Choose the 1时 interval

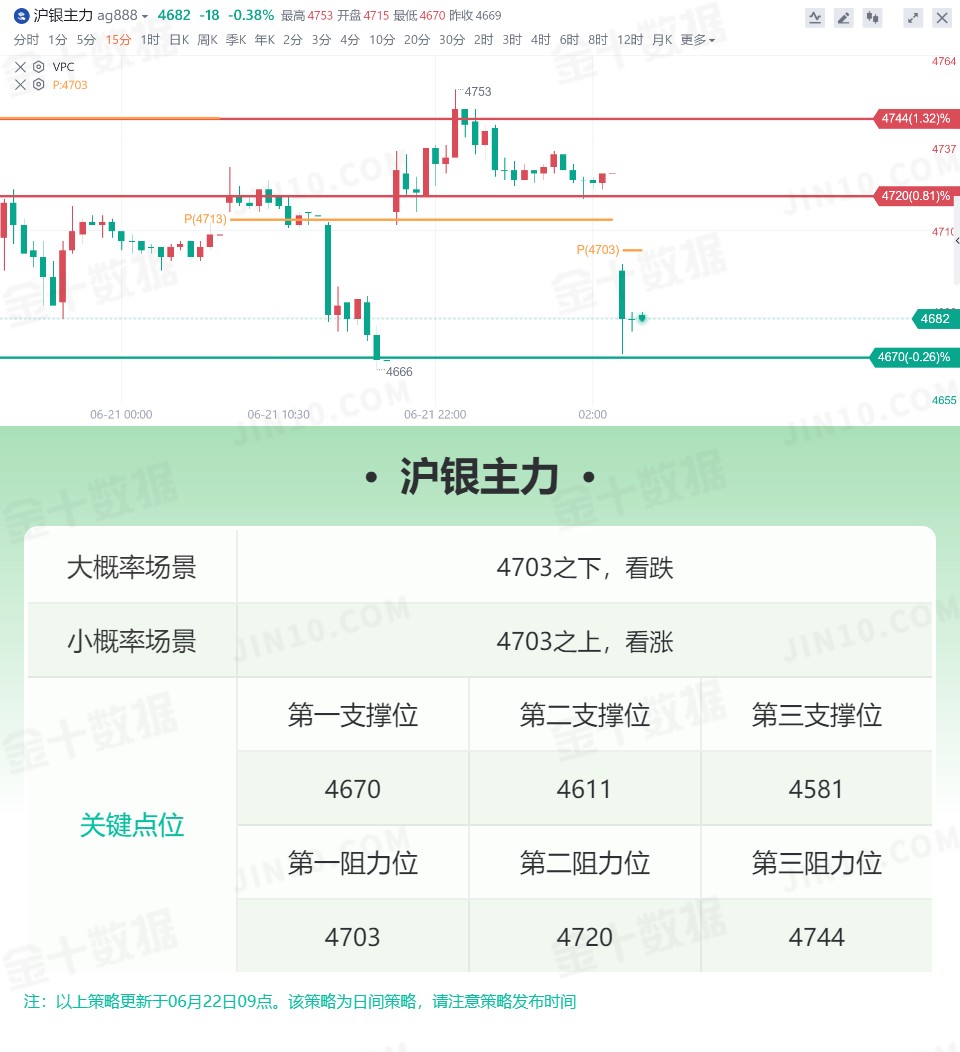click(150, 40)
